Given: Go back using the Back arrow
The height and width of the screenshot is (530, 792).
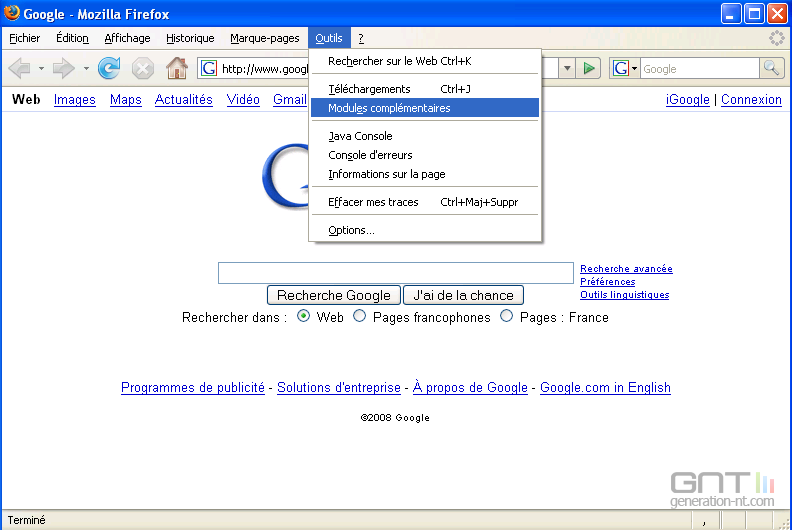Looking at the screenshot, I should coord(20,68).
